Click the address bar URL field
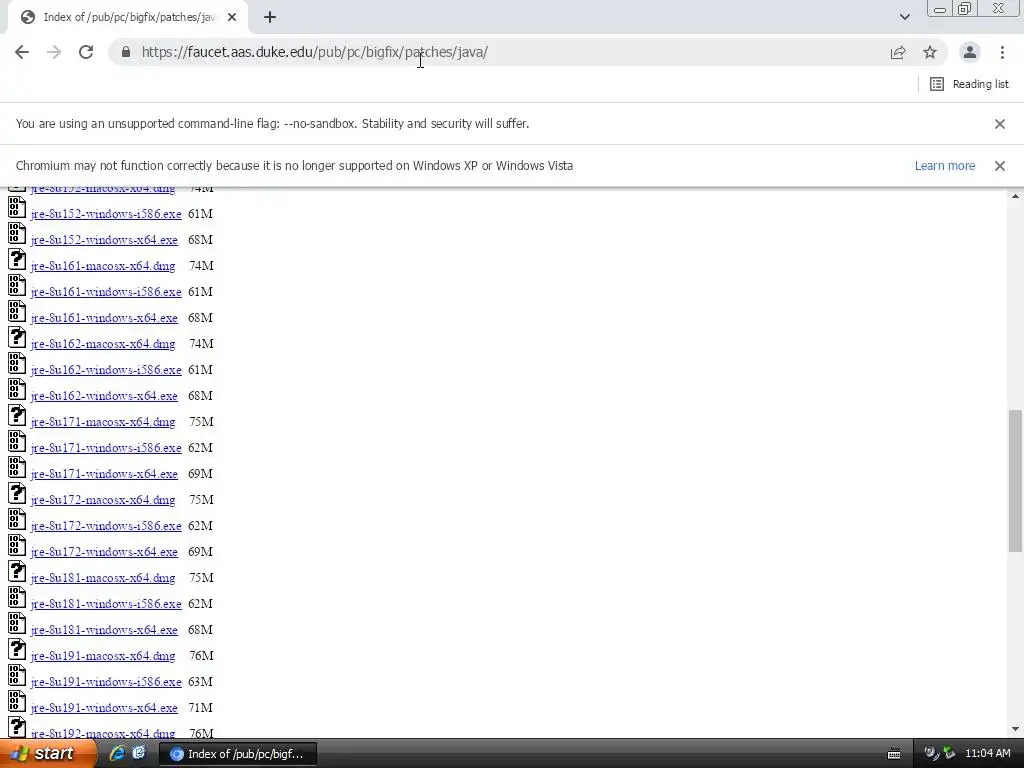The image size is (1024, 768). pyautogui.click(x=509, y=52)
